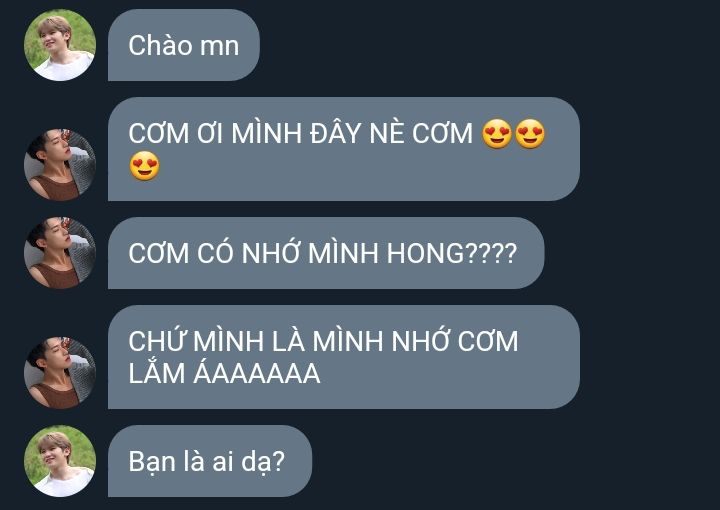The height and width of the screenshot is (510, 720).
Task: Select the avatar beside 'CHỨ MÌNH LÀ MÌNH NHỚ CƠM'
Action: coord(60,373)
